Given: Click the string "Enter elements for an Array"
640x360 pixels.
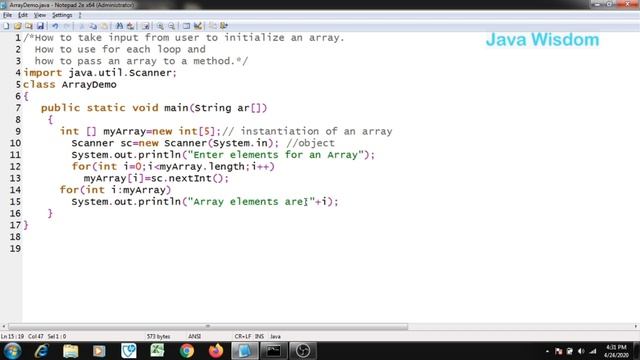Looking at the screenshot, I should [276, 155].
